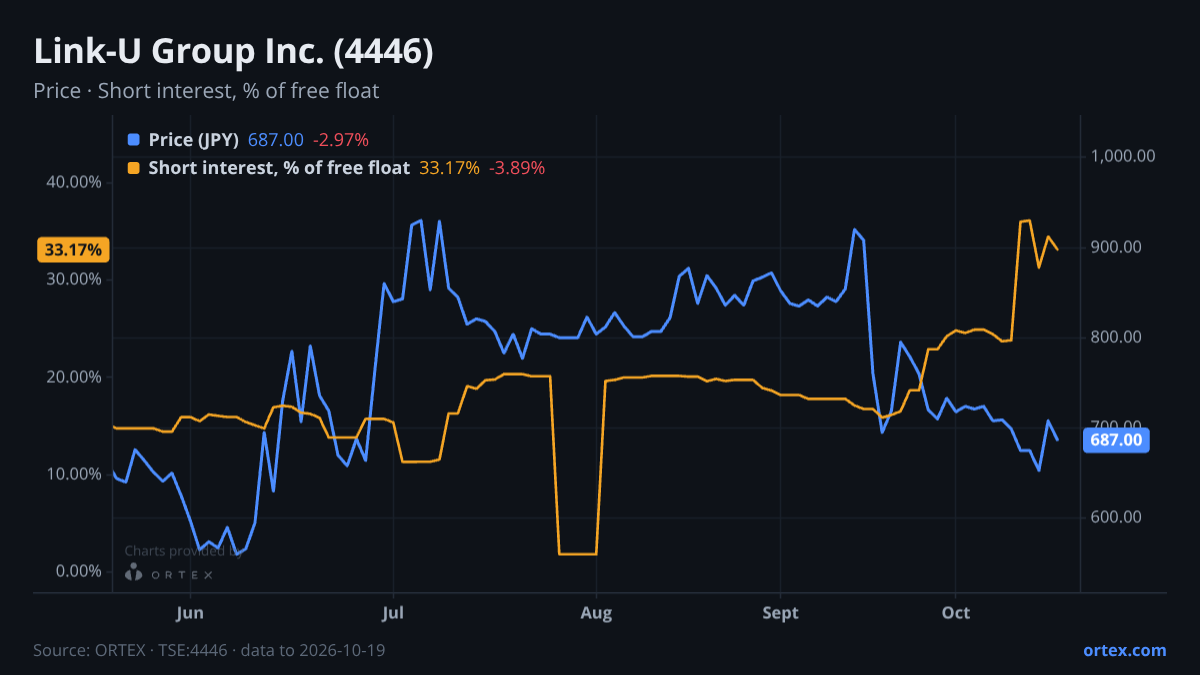This screenshot has height=675, width=1200.
Task: Click the orange Short interest legend swatch
Action: (134, 168)
